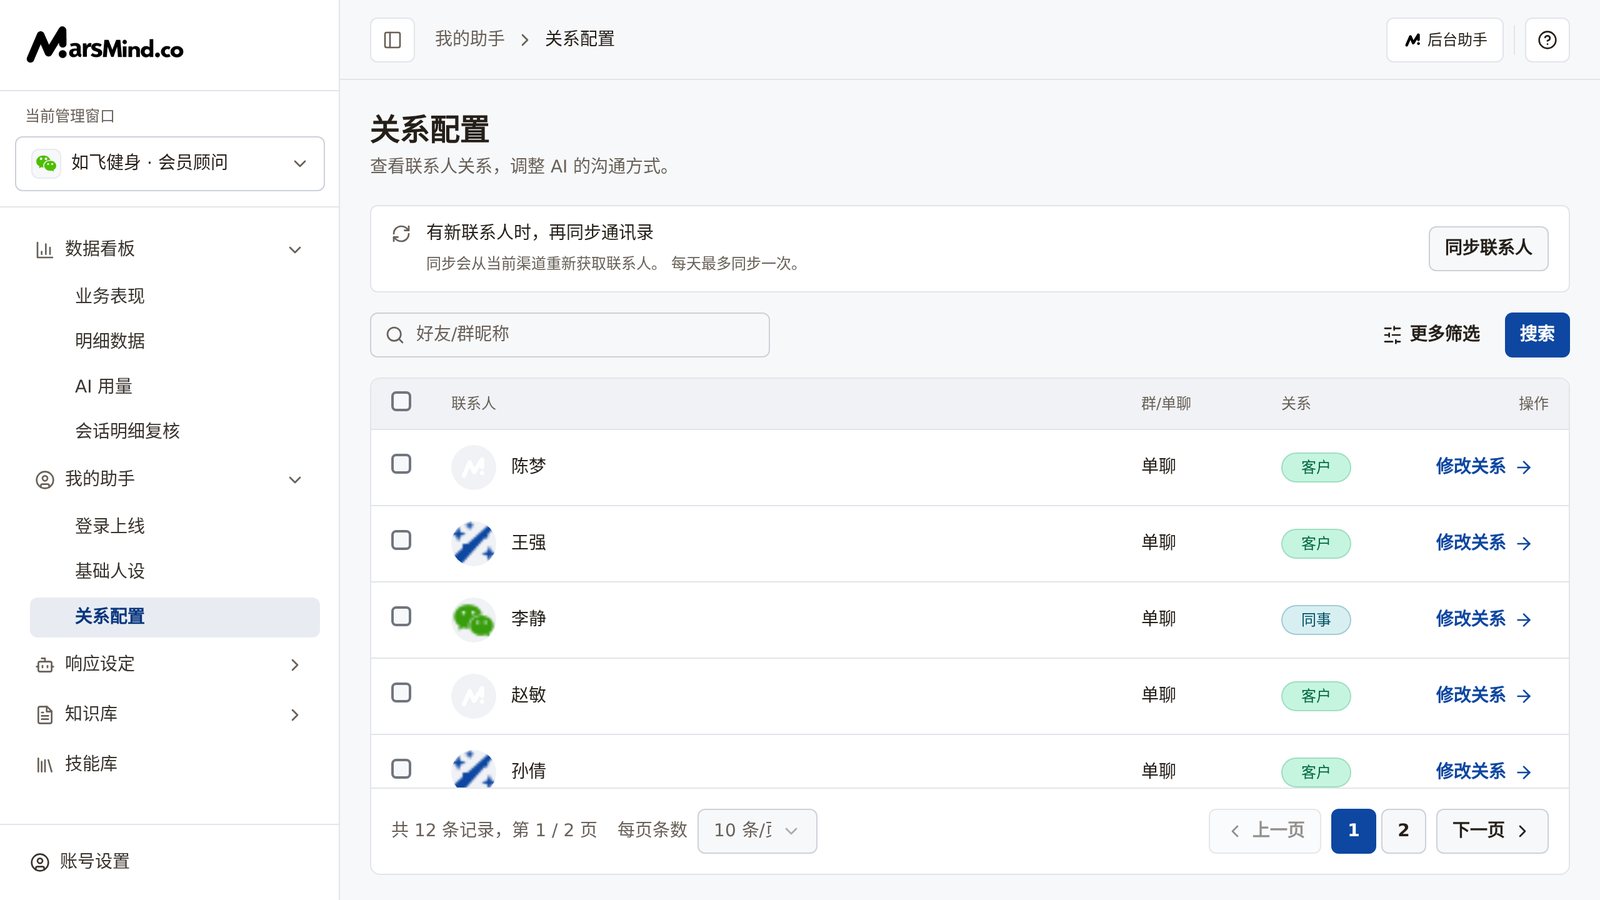This screenshot has height=900, width=1600.
Task: Expand the 知识库 section chevron
Action: (295, 714)
